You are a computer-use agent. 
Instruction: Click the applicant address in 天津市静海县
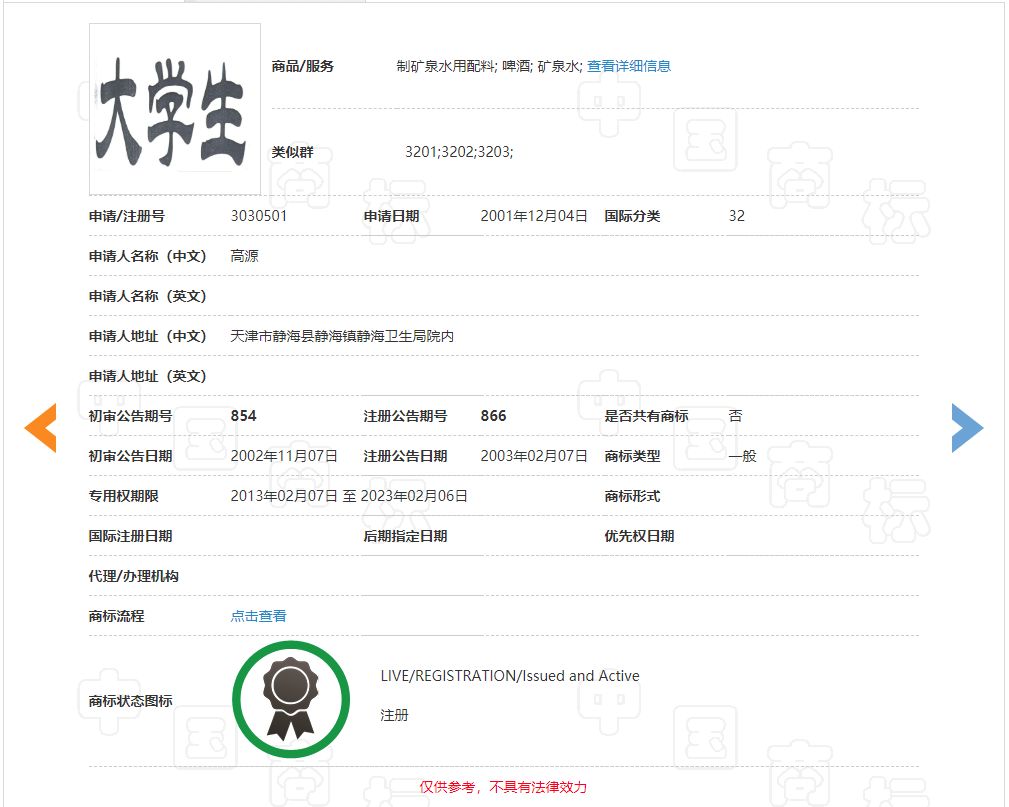tap(342, 336)
